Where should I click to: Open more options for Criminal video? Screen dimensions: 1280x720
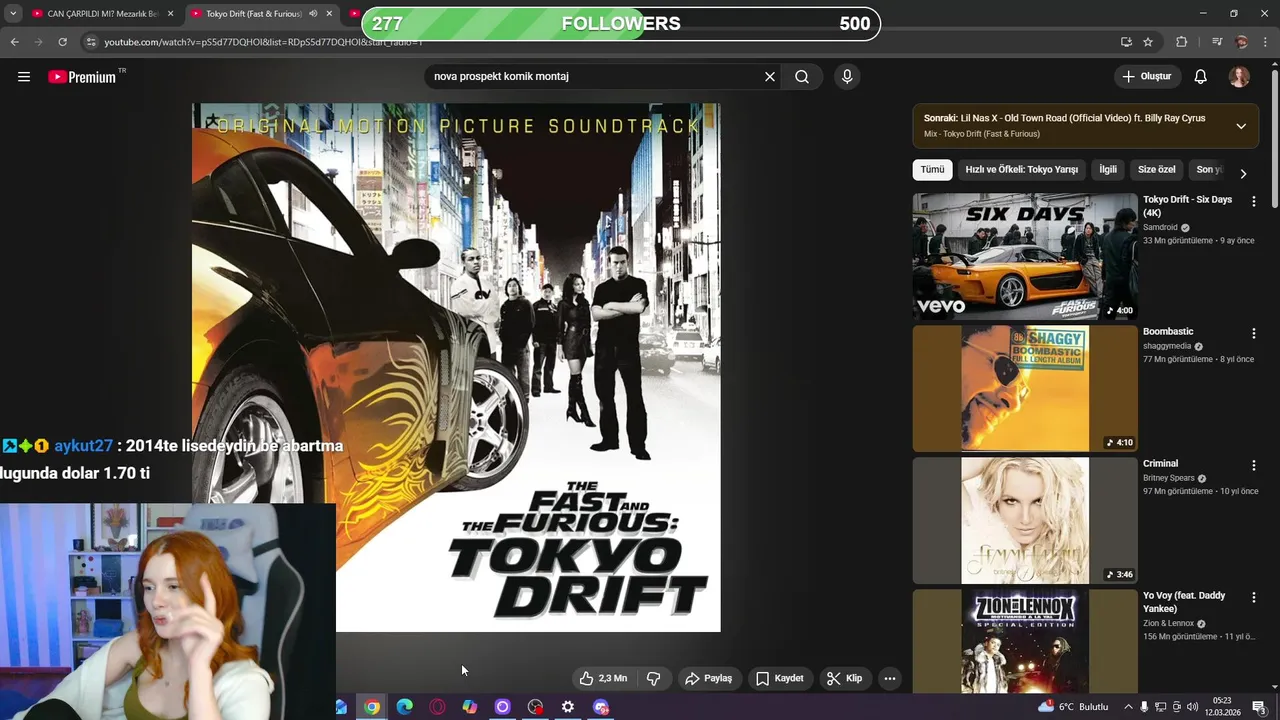pos(1253,465)
